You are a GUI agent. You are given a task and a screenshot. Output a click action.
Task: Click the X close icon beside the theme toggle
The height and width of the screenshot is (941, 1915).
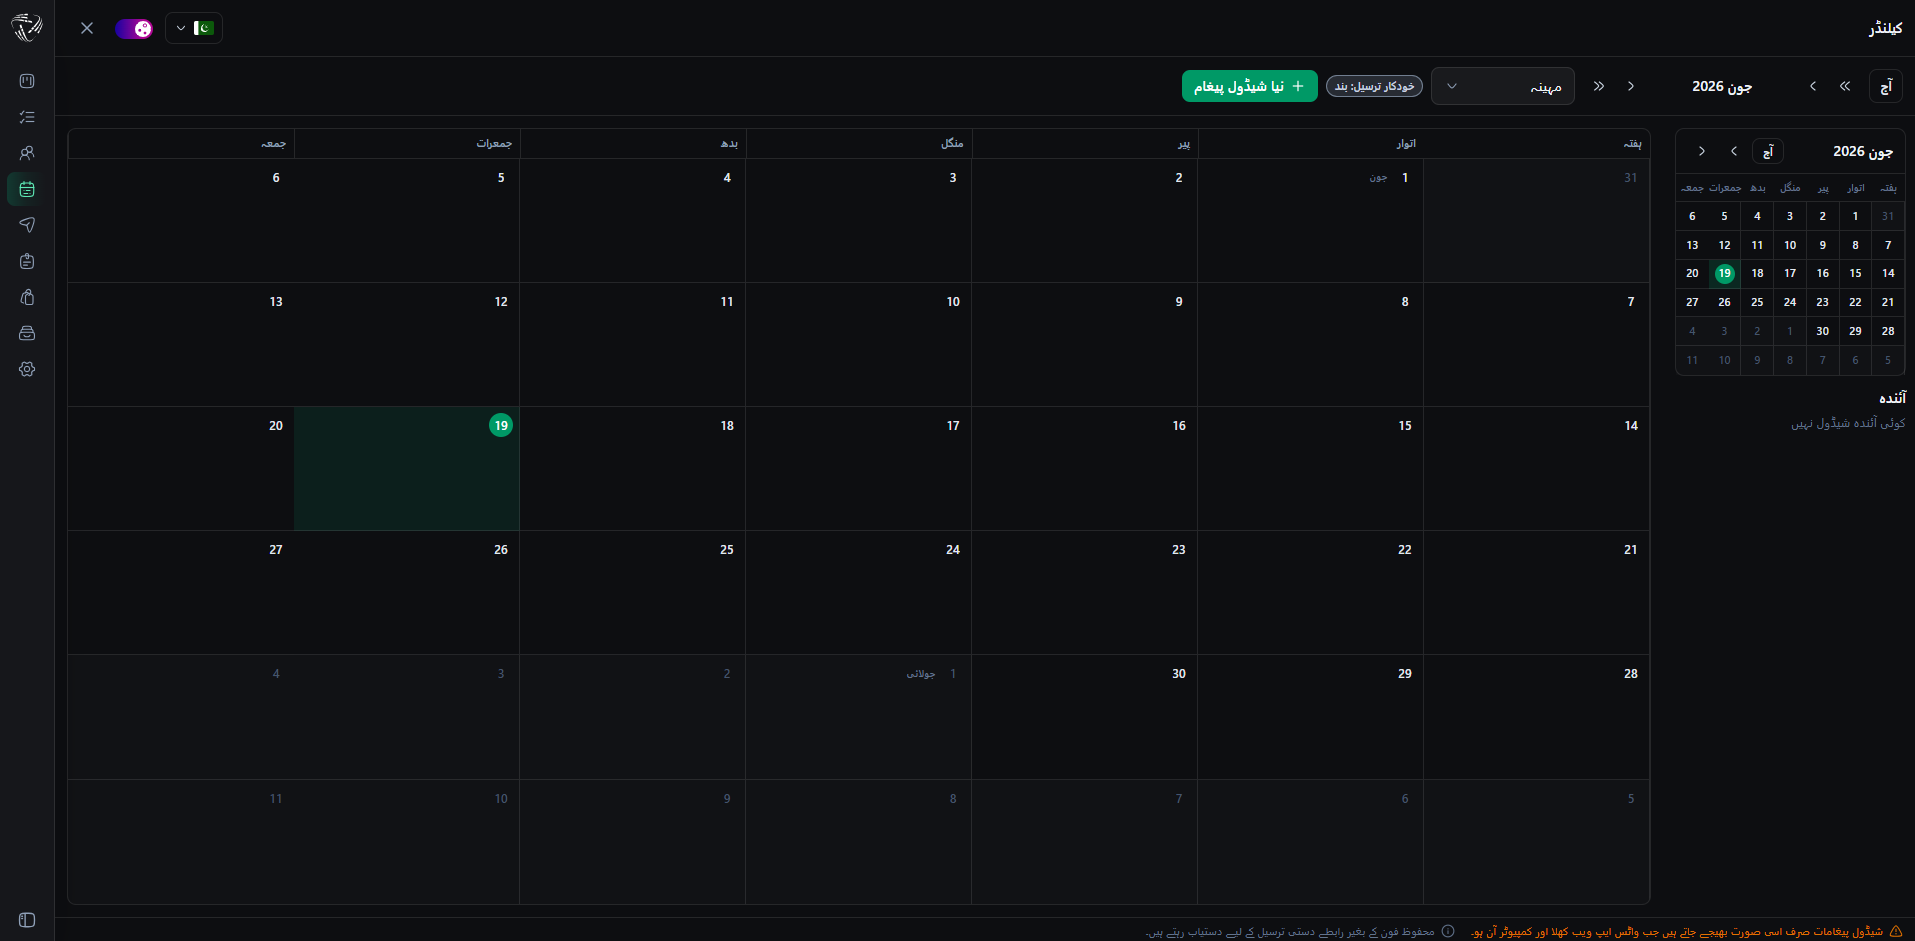point(87,28)
